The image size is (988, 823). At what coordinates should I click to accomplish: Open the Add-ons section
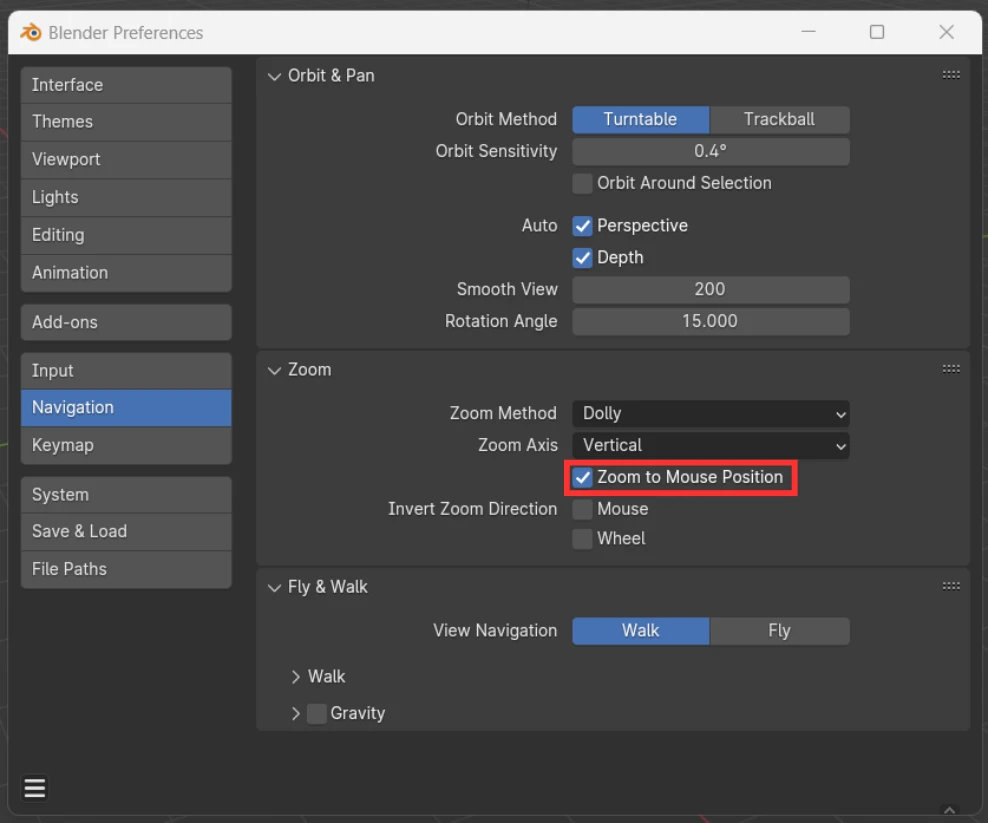tap(126, 323)
